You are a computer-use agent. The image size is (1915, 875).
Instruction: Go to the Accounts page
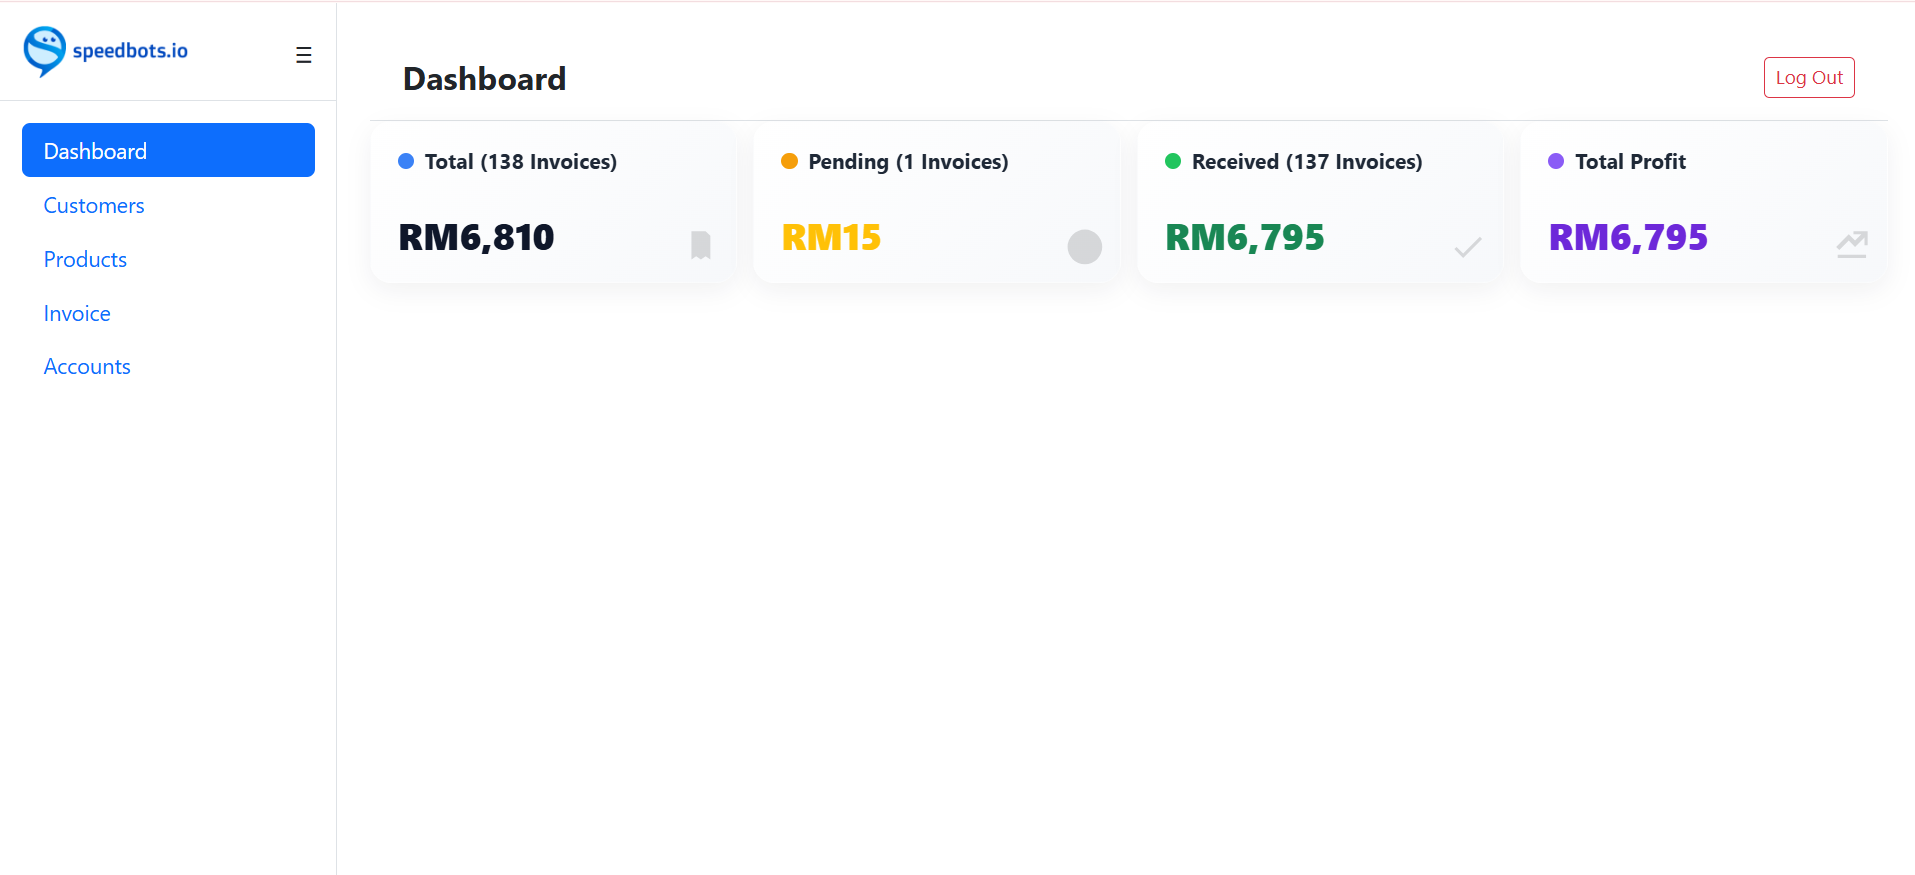[x=86, y=366]
